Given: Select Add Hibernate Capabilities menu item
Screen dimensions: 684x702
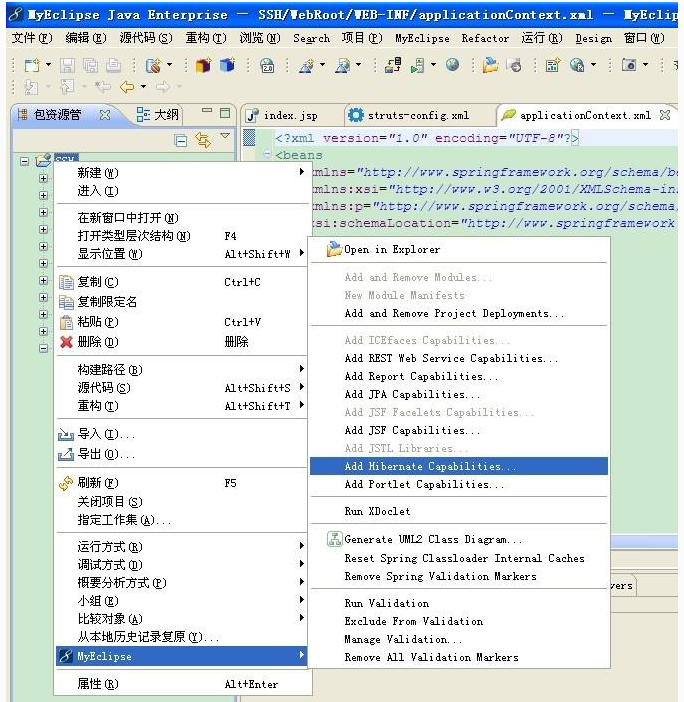Looking at the screenshot, I should (x=459, y=466).
